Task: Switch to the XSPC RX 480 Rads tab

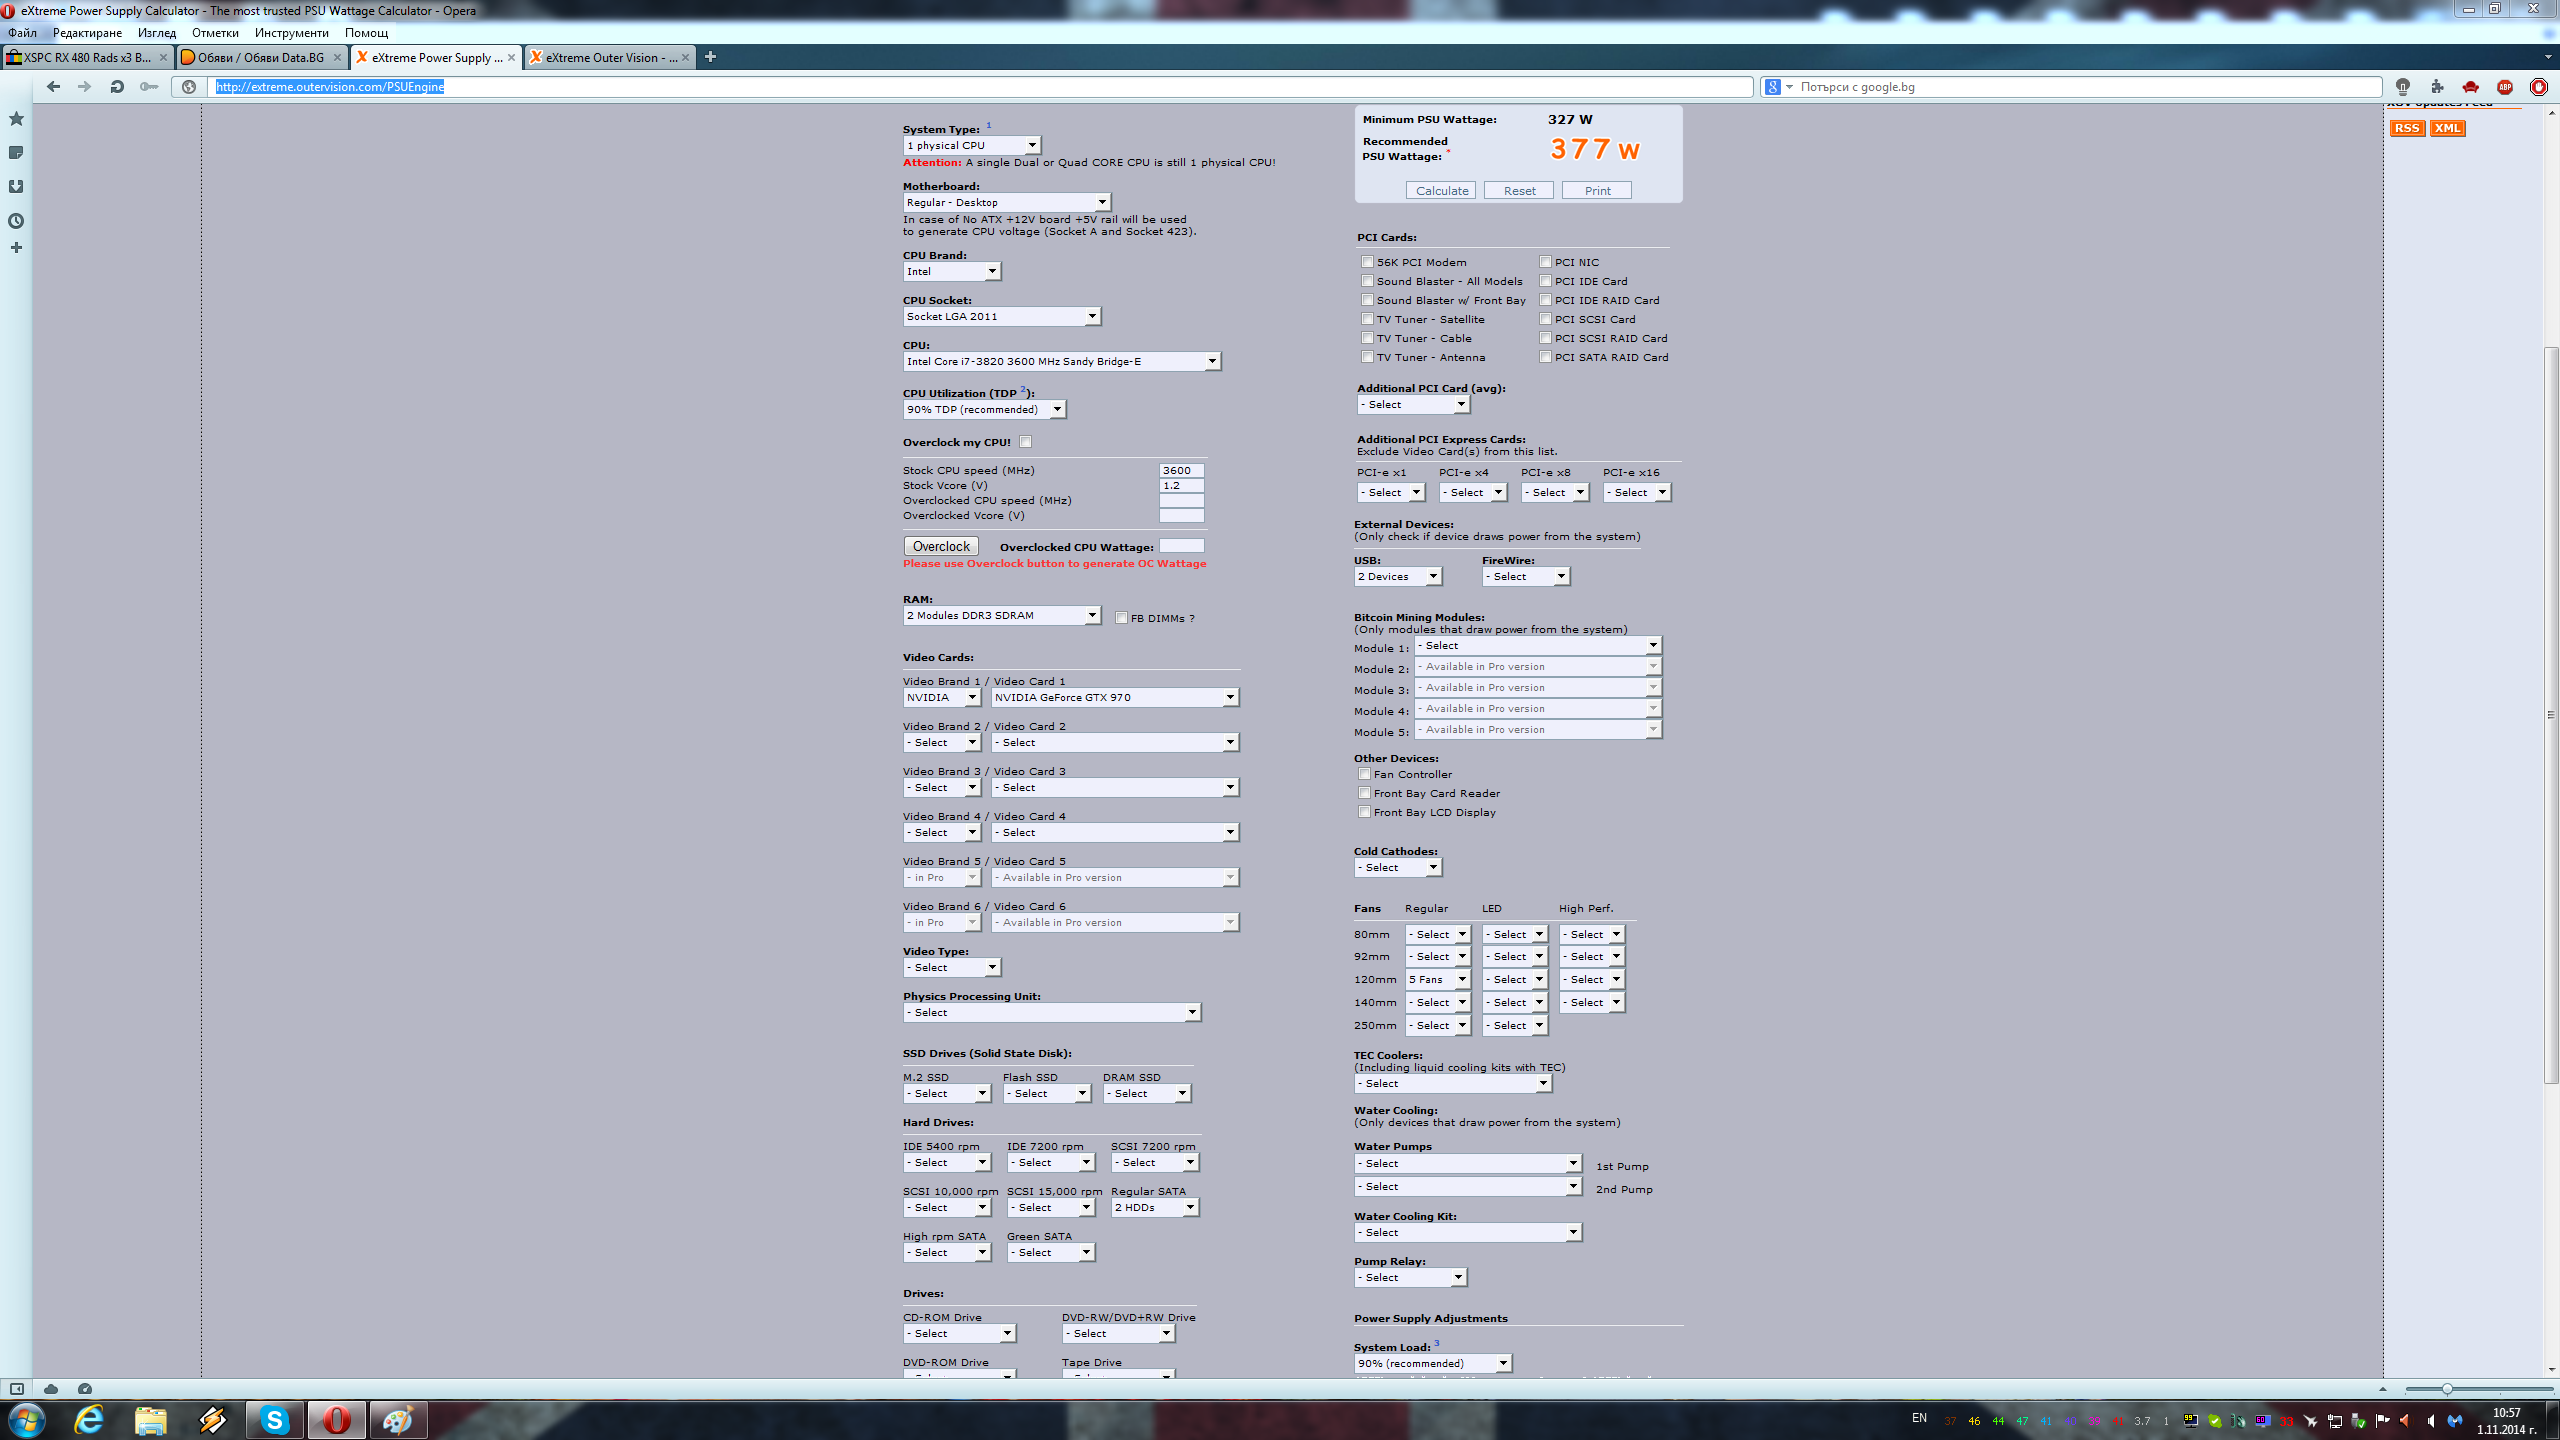Action: [x=86, y=57]
